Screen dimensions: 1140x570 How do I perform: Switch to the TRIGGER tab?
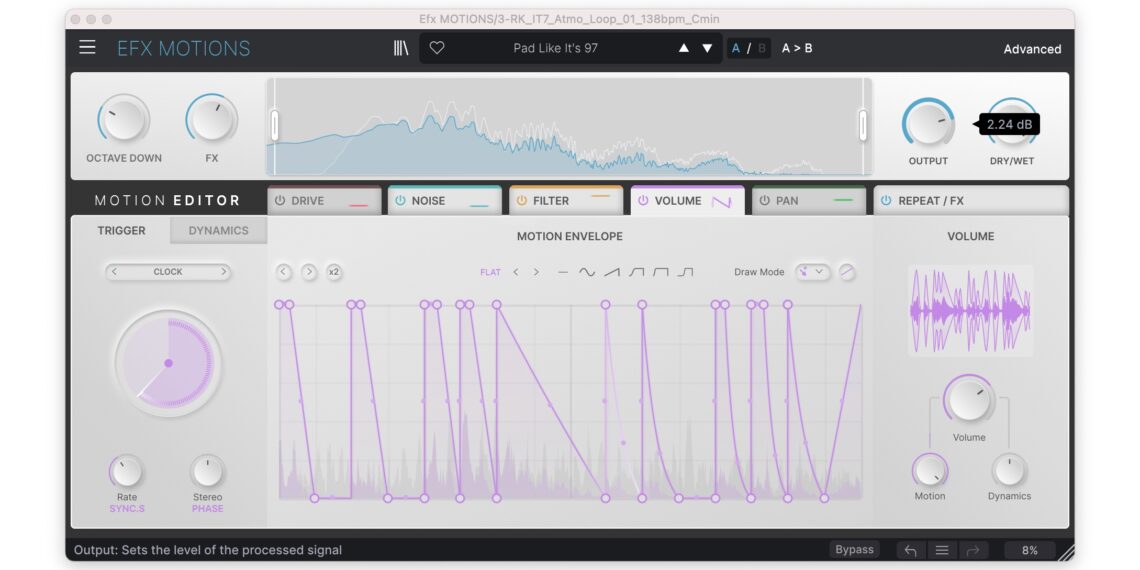click(121, 230)
